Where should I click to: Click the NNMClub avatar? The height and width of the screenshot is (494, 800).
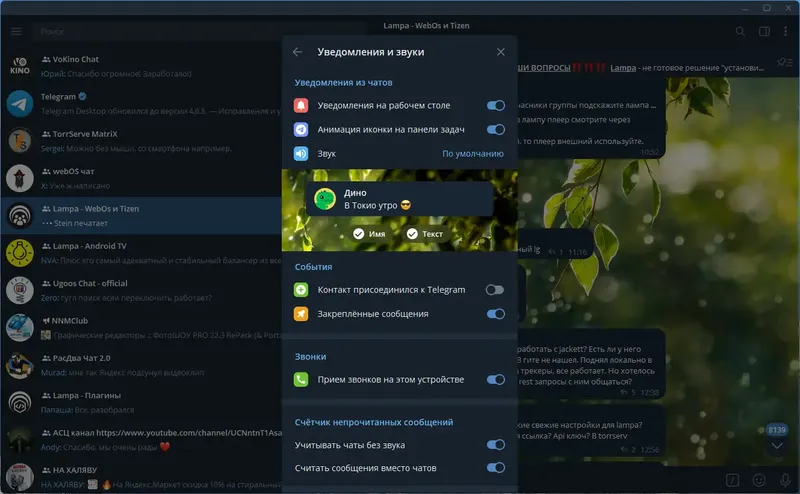pyautogui.click(x=19, y=328)
